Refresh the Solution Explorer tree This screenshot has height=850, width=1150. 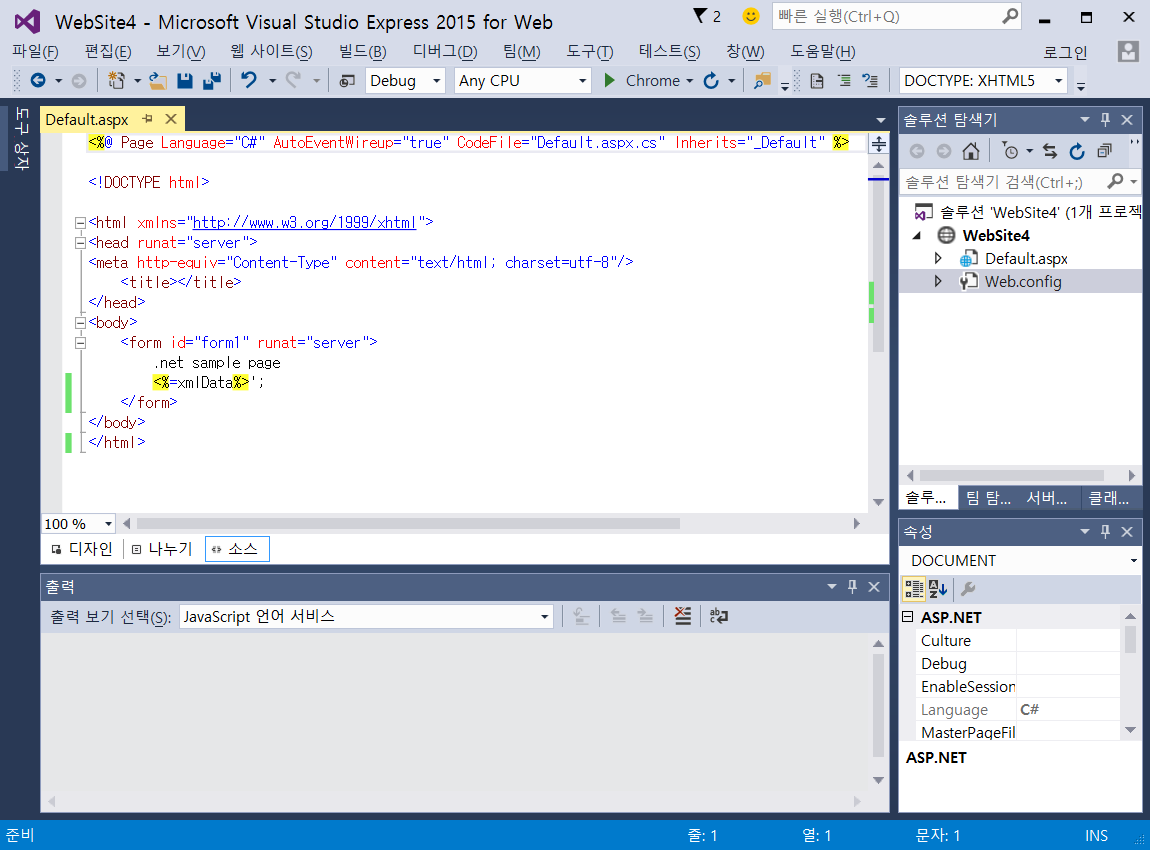coord(1077,151)
